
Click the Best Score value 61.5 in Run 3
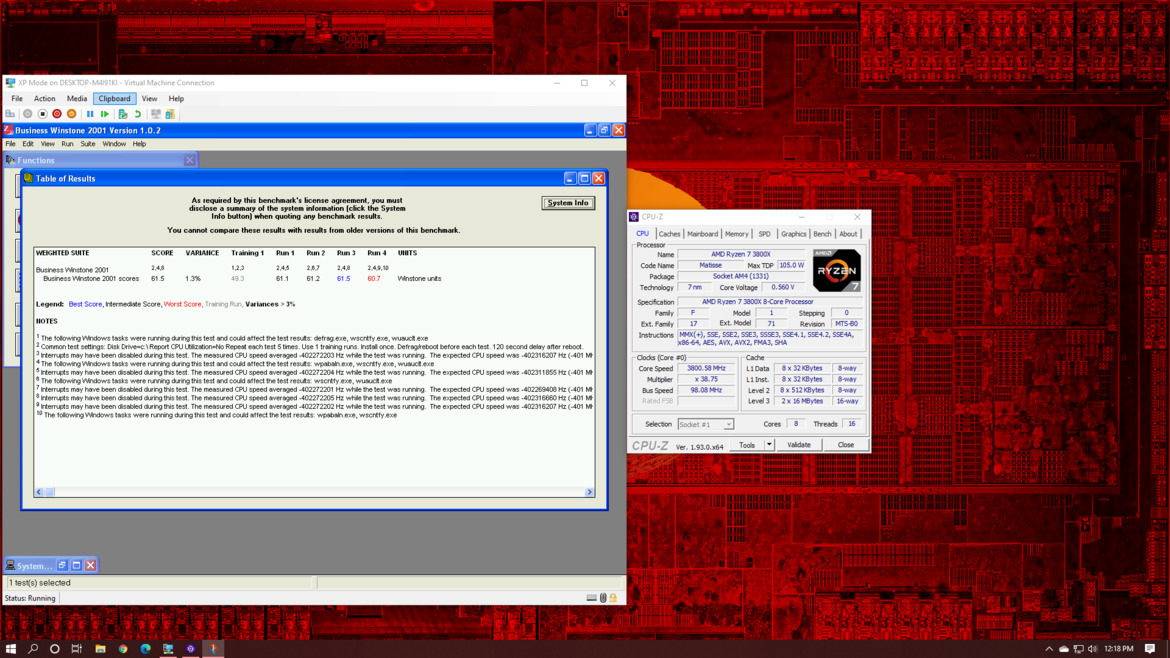pyautogui.click(x=343, y=278)
